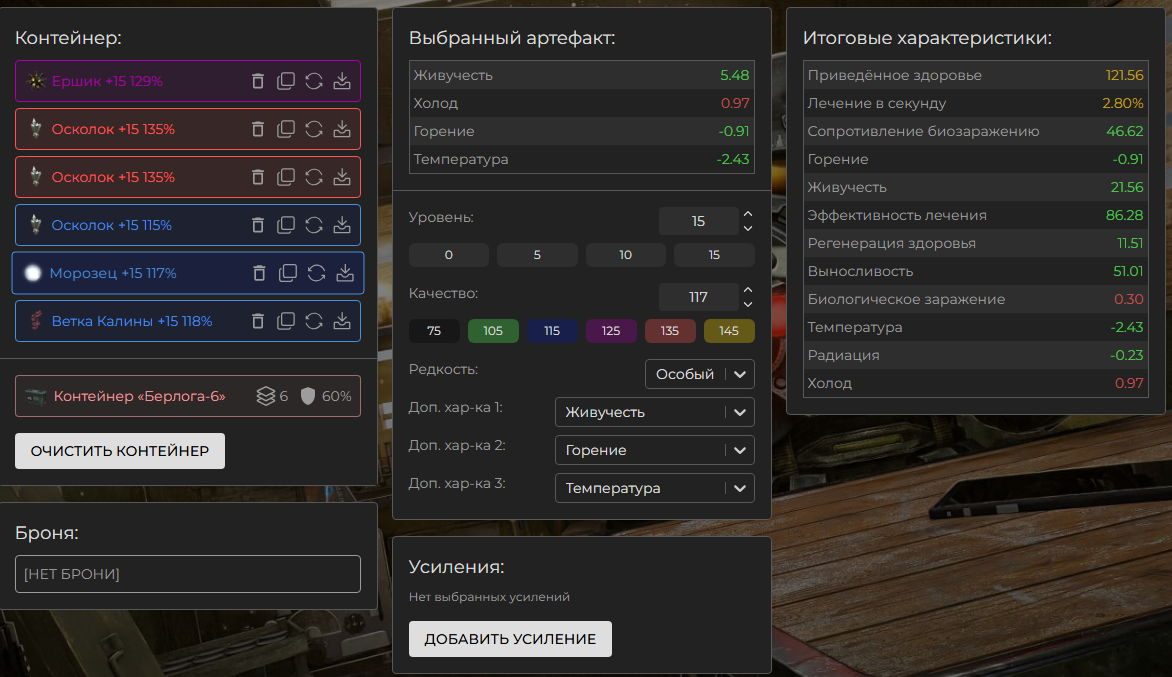Click the Морозец white orb icon
1172x677 pixels.
33,273
